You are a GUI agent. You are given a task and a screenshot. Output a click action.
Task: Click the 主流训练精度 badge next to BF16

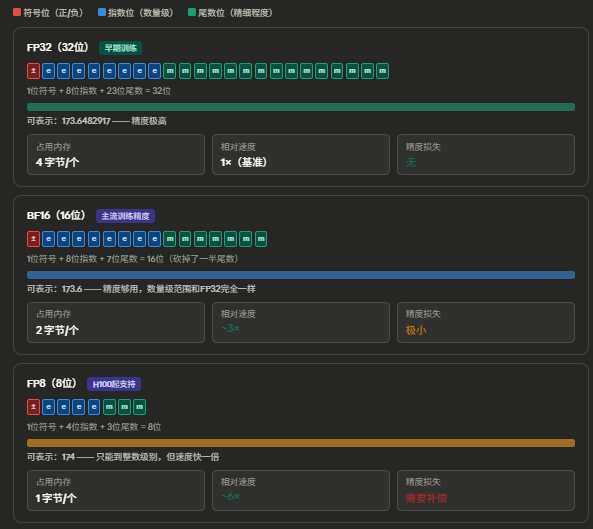126,216
